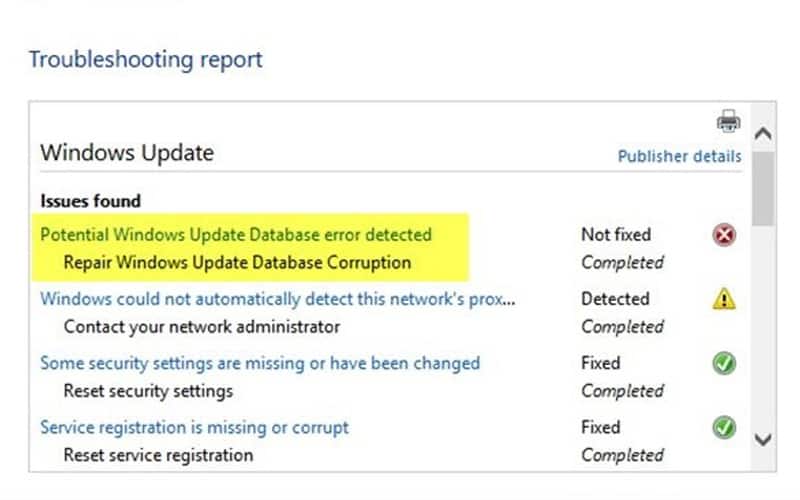800x500 pixels.
Task: Click the Troubleshooting report heading
Action: point(146,59)
